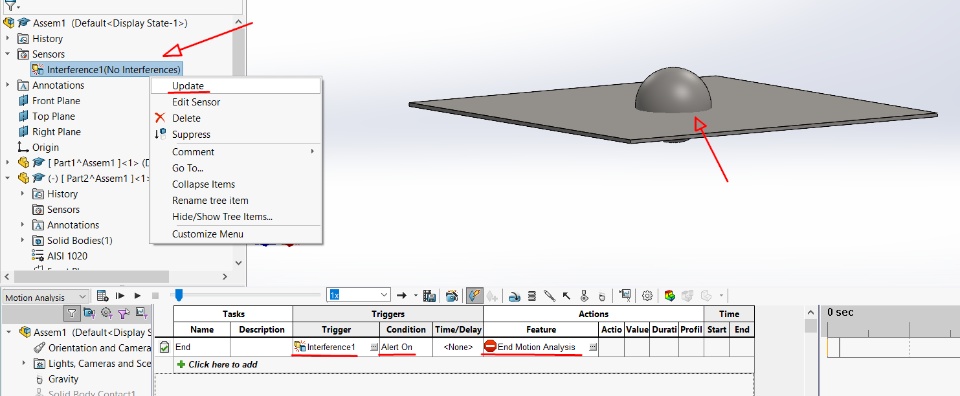
Task: Select the No Filter funnel icon
Action: point(72,313)
